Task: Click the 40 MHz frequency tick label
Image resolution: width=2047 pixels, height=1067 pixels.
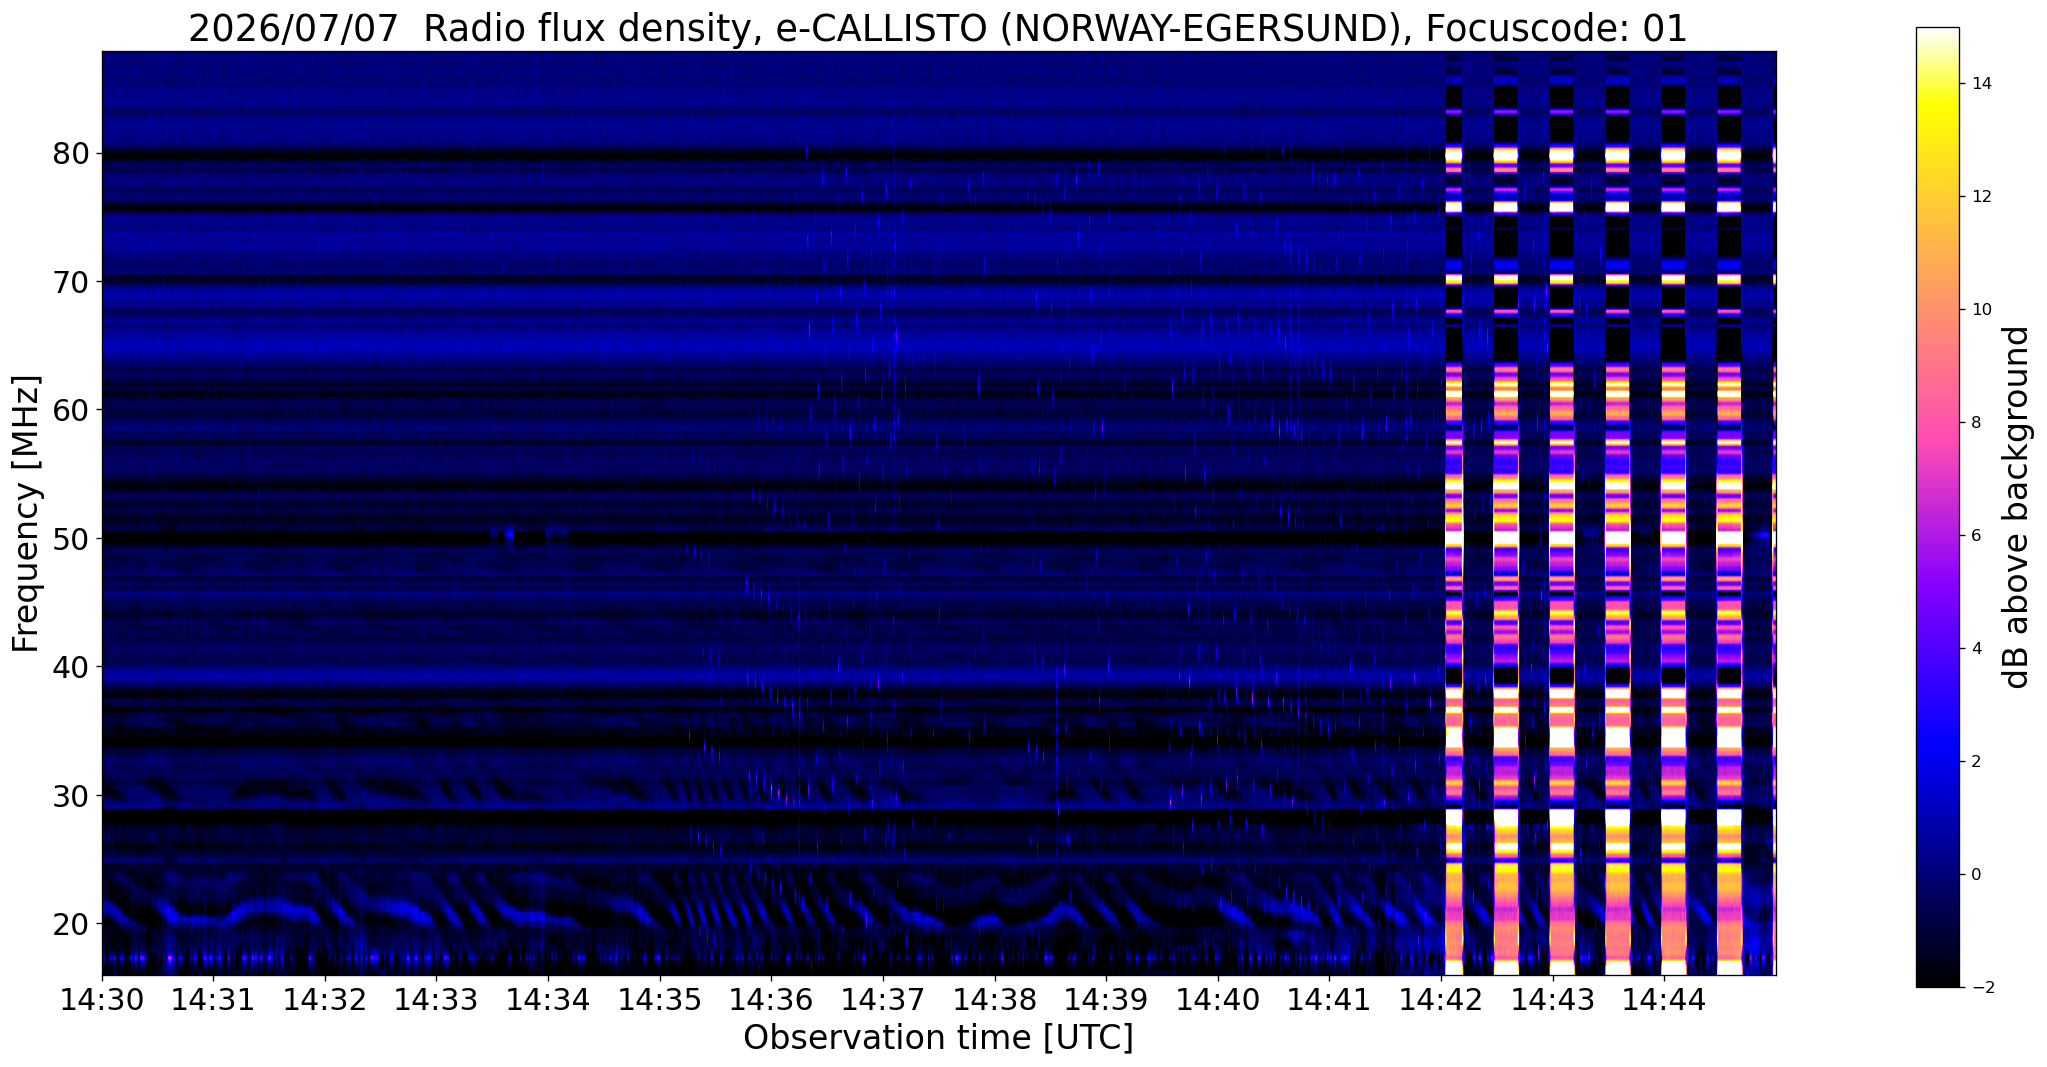Action: [x=70, y=667]
